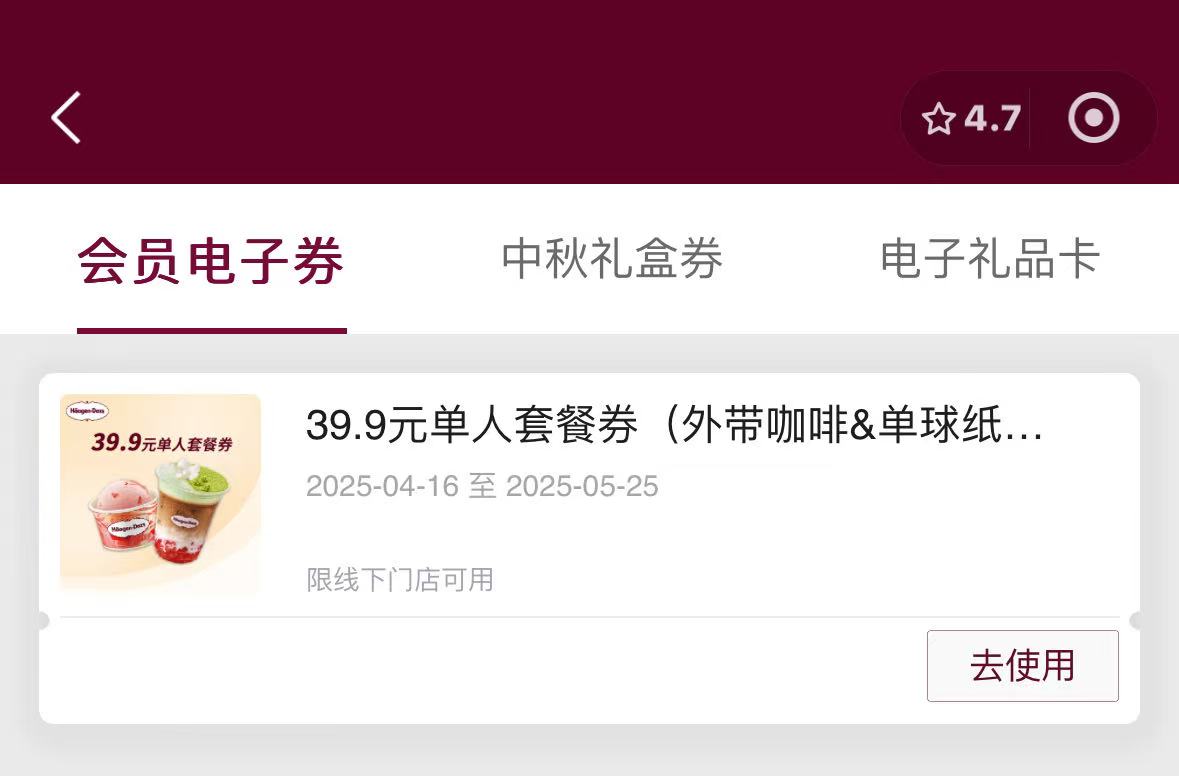This screenshot has width=1179, height=776.
Task: Tap the circular close mini-program icon
Action: 1093,118
